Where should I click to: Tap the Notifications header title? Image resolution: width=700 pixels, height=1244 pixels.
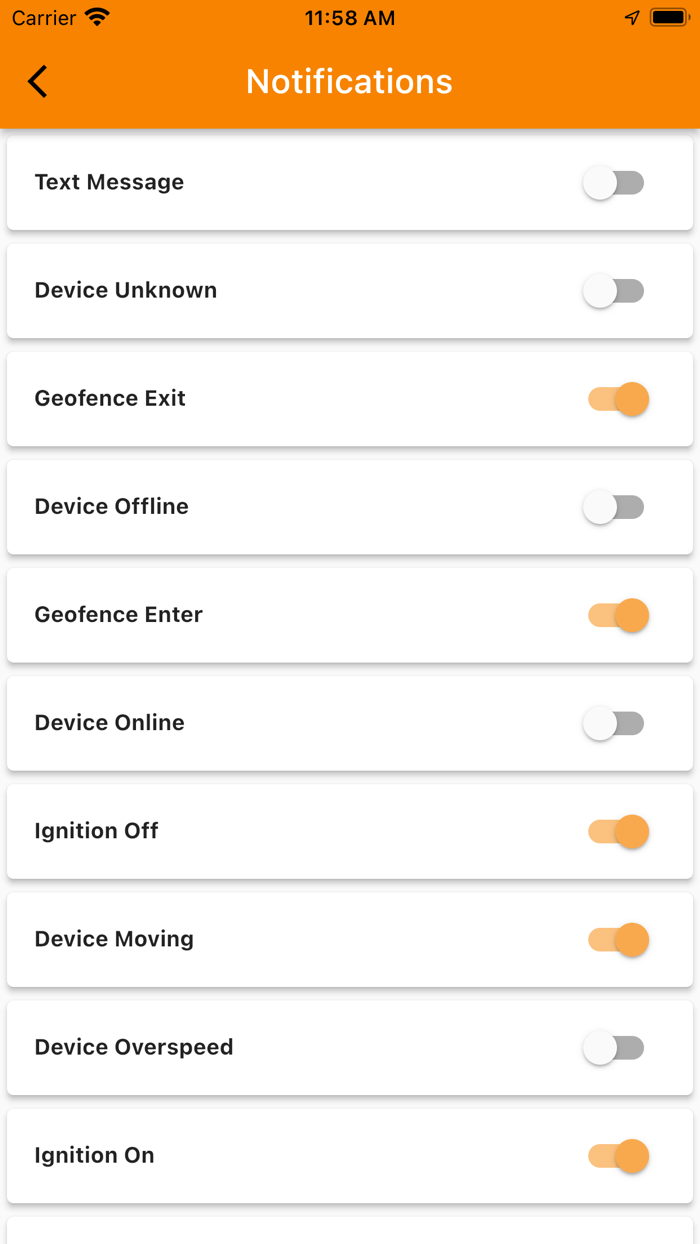pos(349,81)
